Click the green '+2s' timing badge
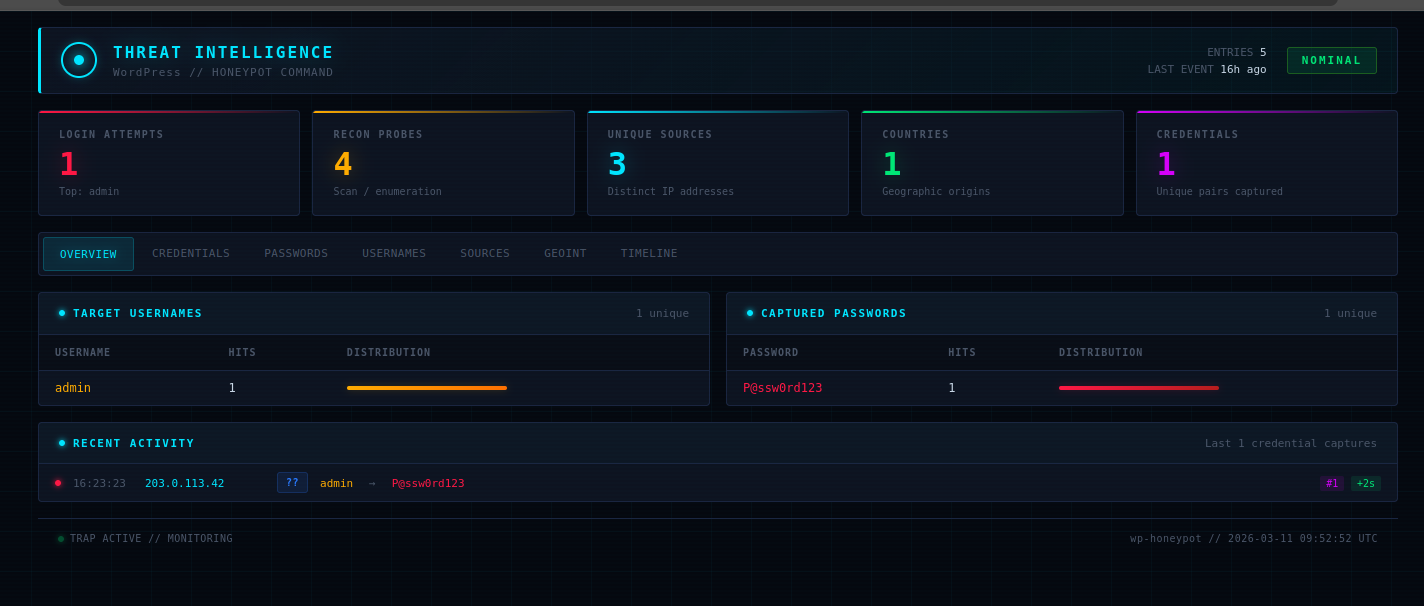 click(1365, 482)
